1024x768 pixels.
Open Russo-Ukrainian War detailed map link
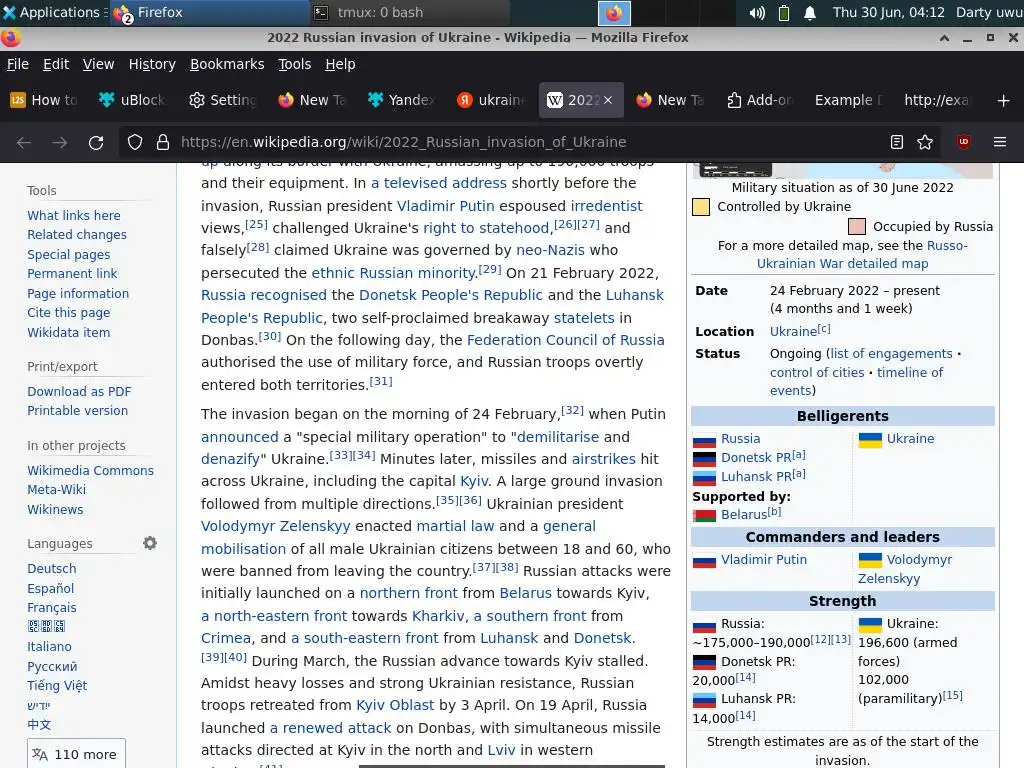click(x=861, y=255)
